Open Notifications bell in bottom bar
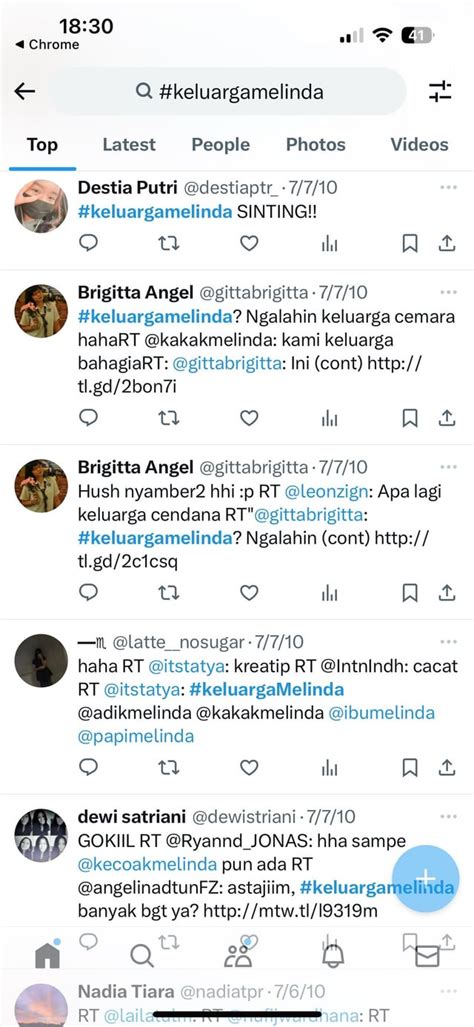Image resolution: width=474 pixels, height=1027 pixels. 333,956
